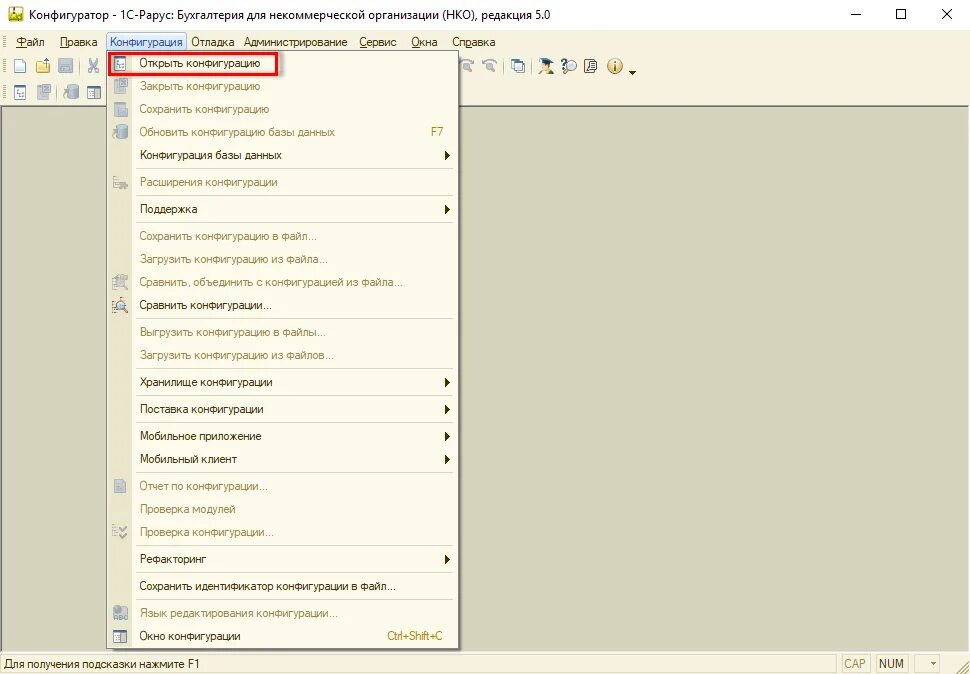Expand the Поставка конфигурации submenu

tap(283, 409)
